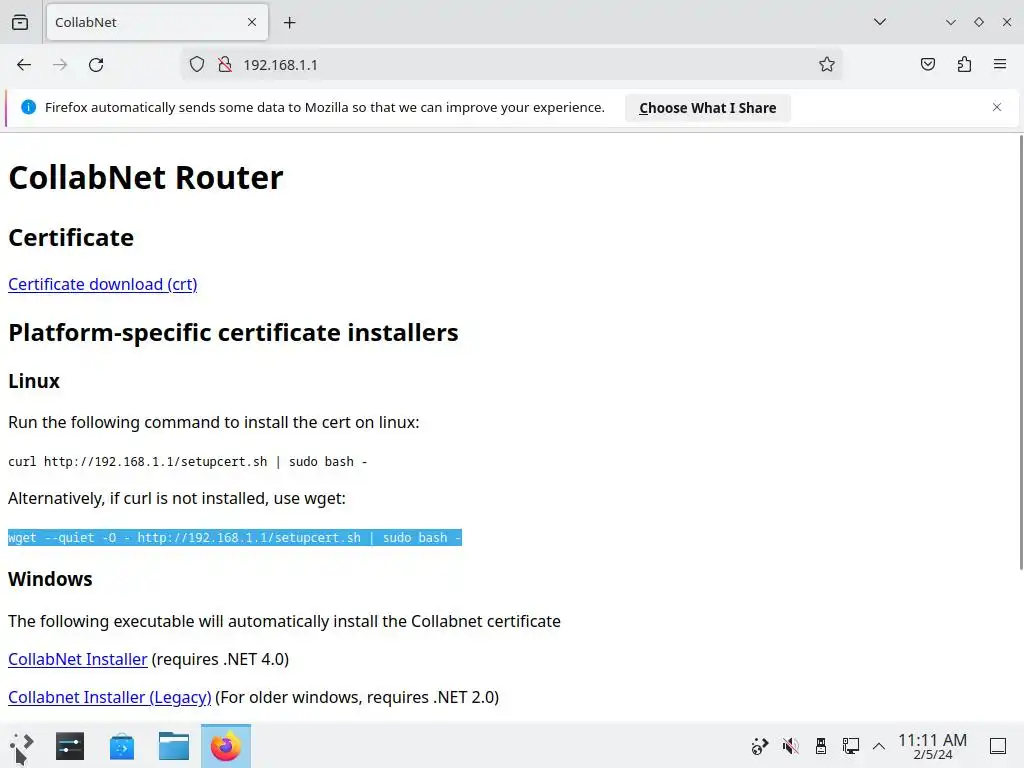The height and width of the screenshot is (768, 1024).
Task: Click the info icon in notification bar
Action: (x=28, y=107)
